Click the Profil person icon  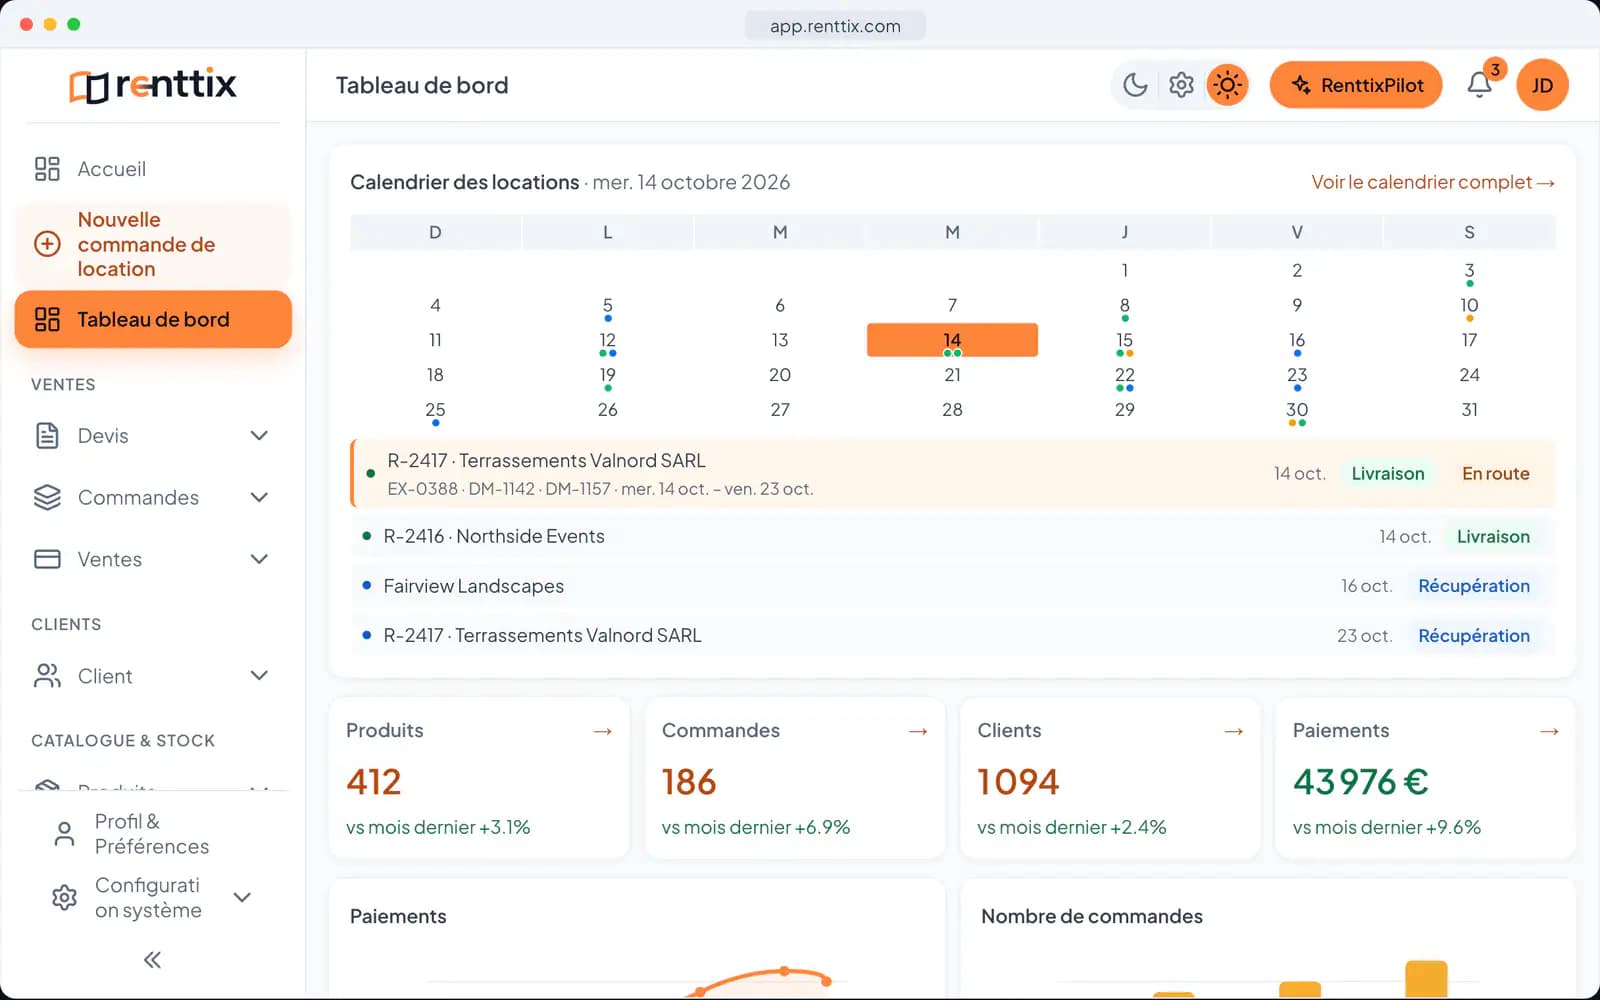point(64,834)
